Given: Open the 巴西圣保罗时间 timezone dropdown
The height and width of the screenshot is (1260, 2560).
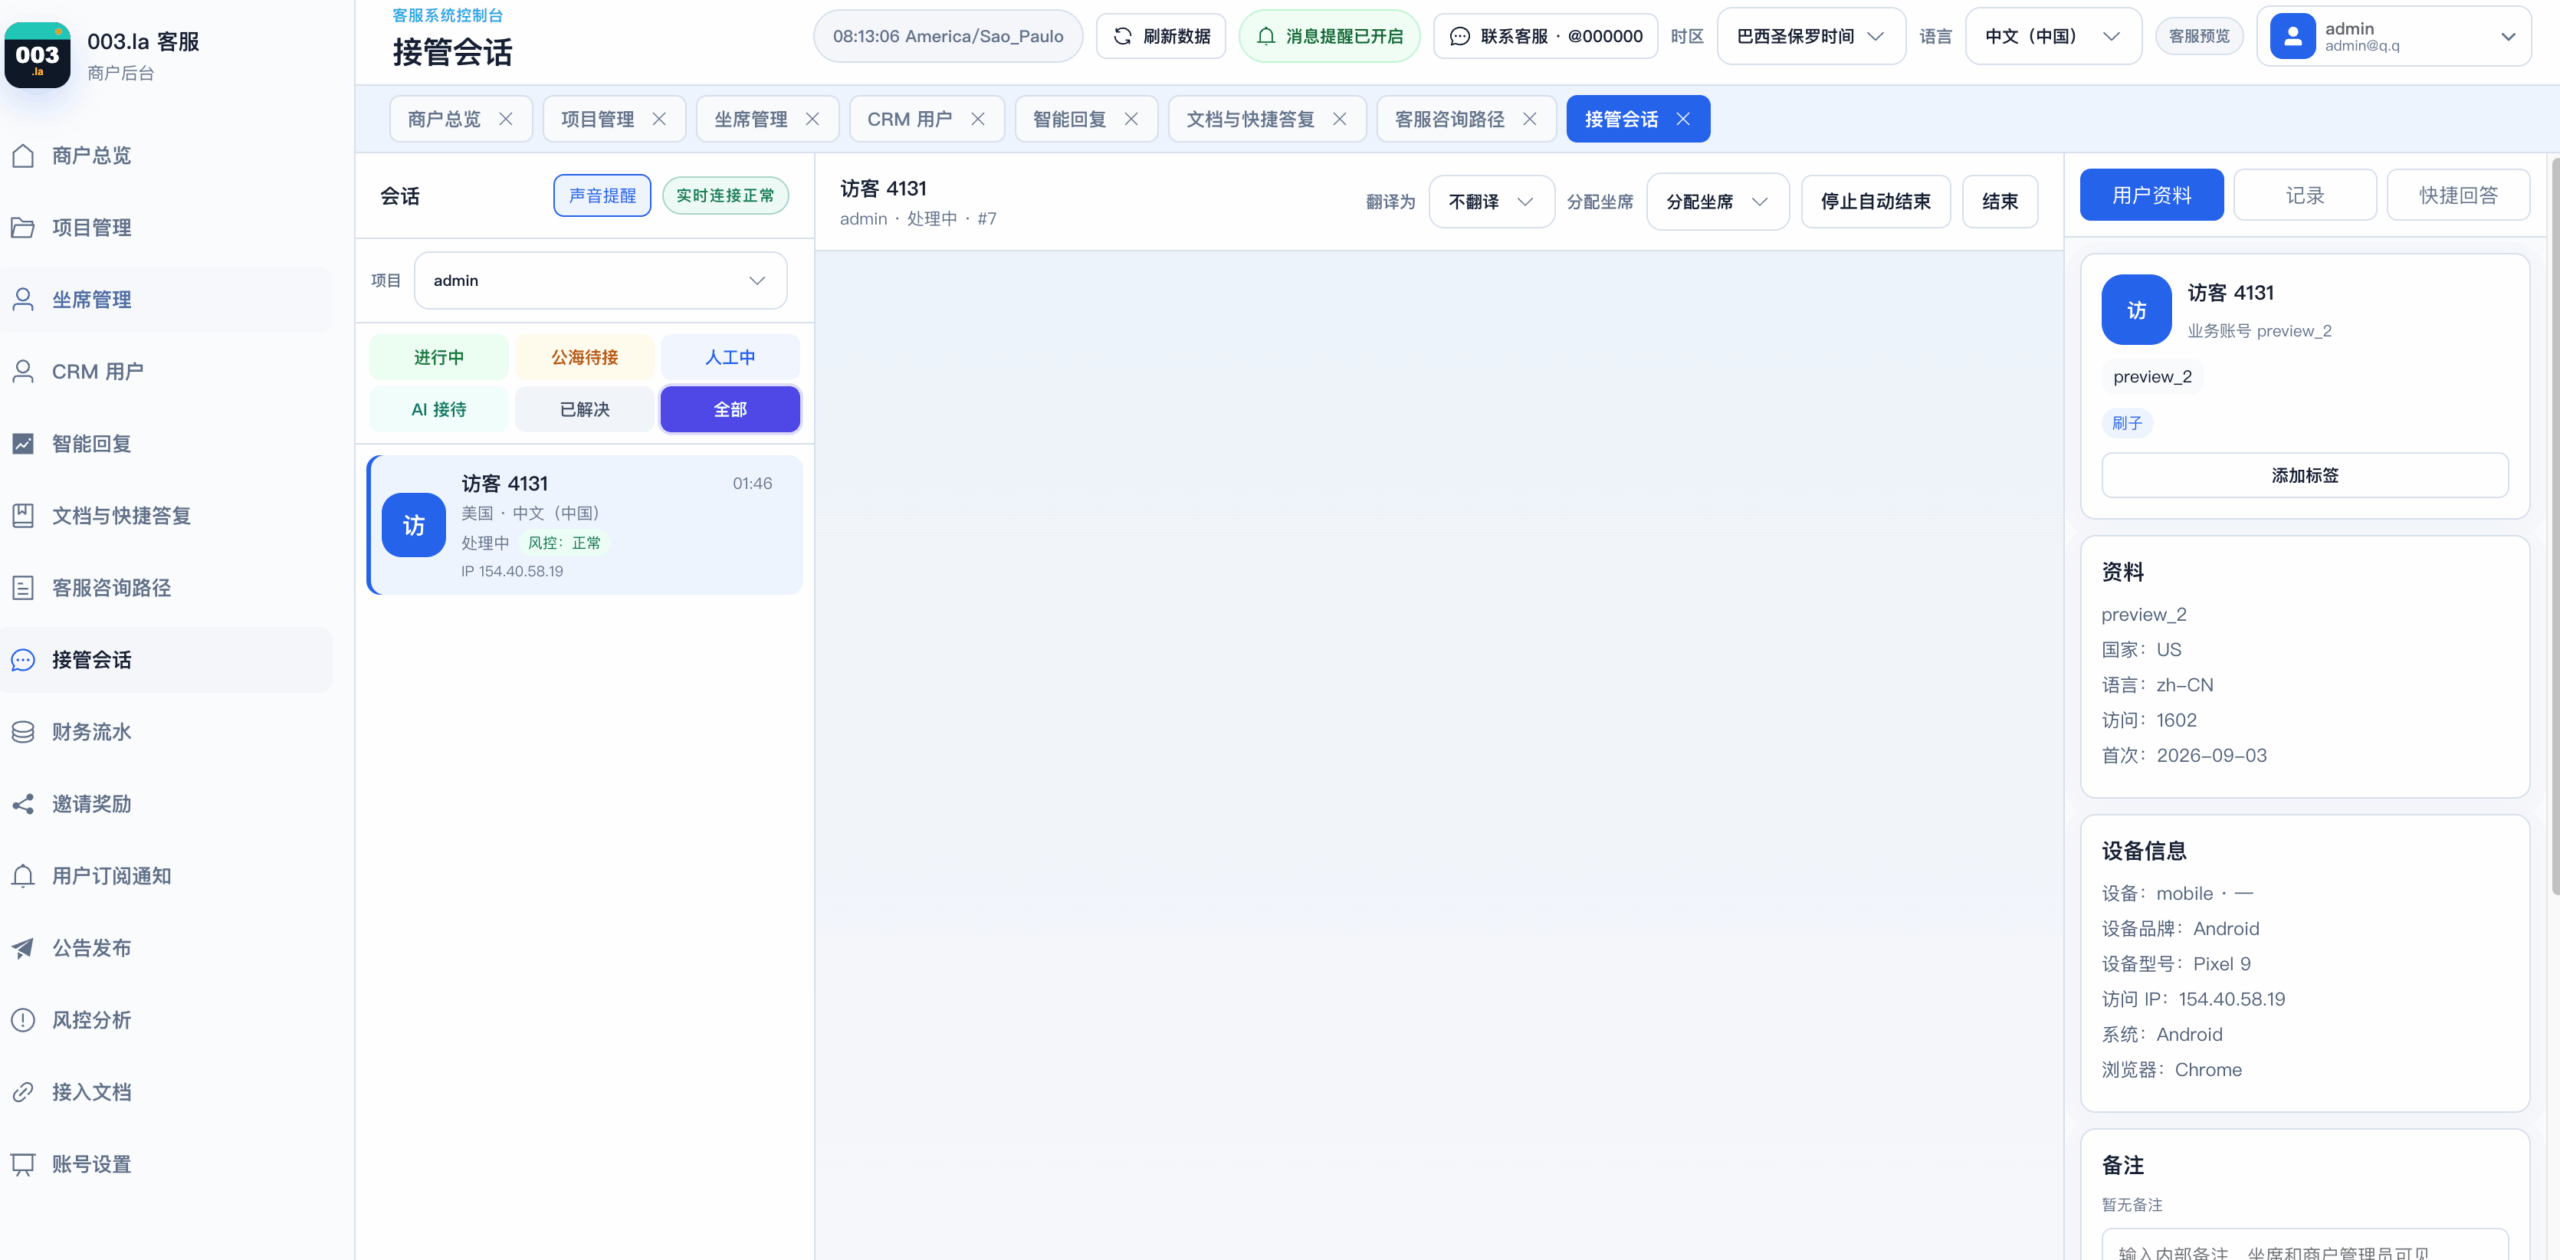Looking at the screenshot, I should (x=1811, y=36).
